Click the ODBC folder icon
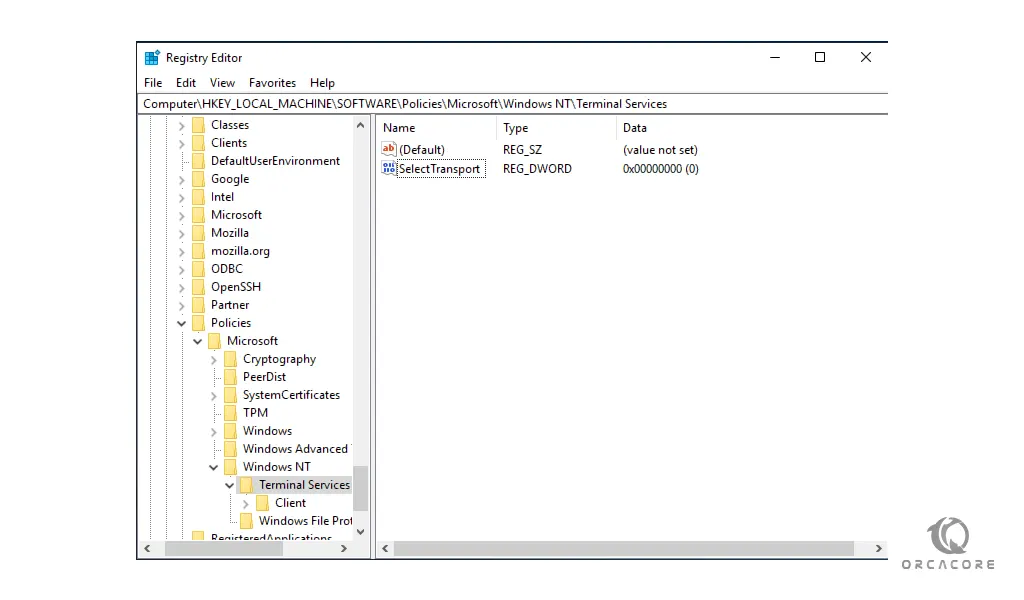 coord(199,269)
